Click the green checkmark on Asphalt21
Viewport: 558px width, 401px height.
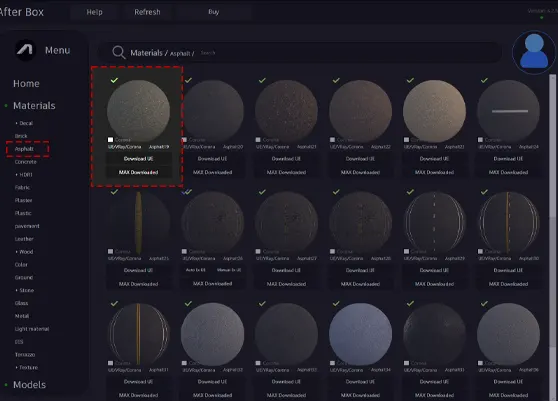(262, 80)
